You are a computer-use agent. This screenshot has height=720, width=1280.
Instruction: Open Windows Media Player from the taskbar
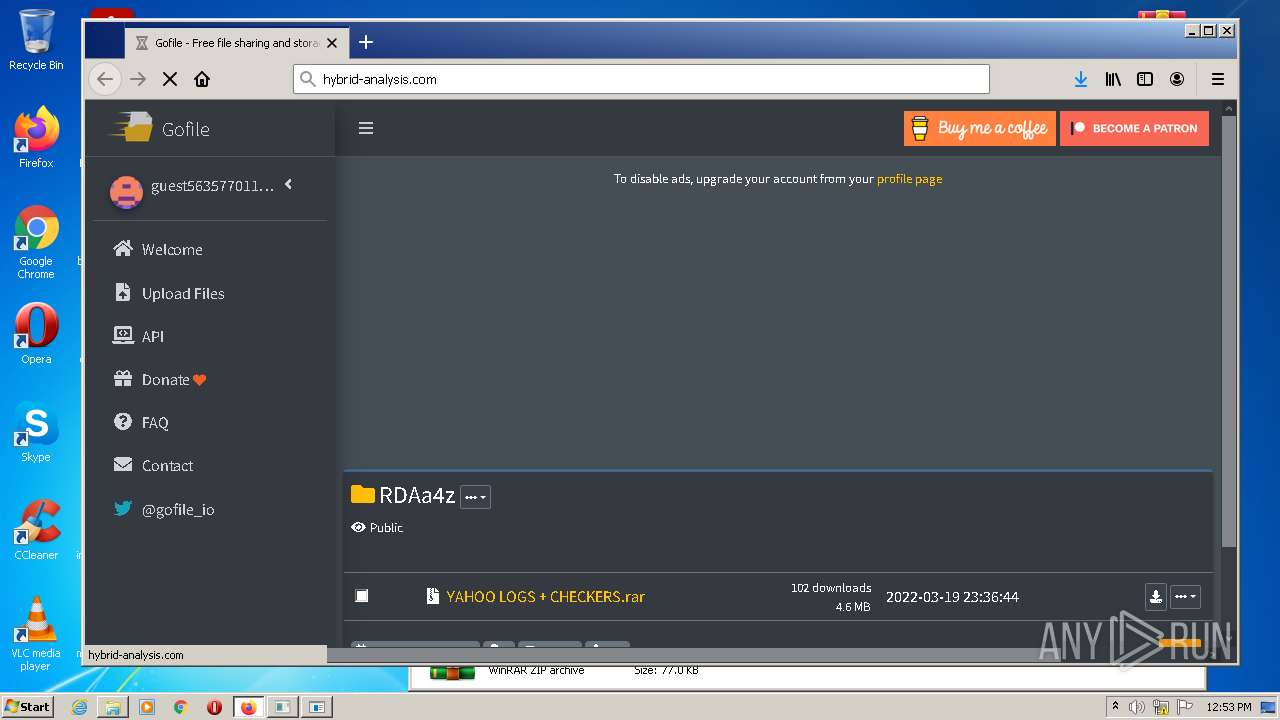point(147,707)
